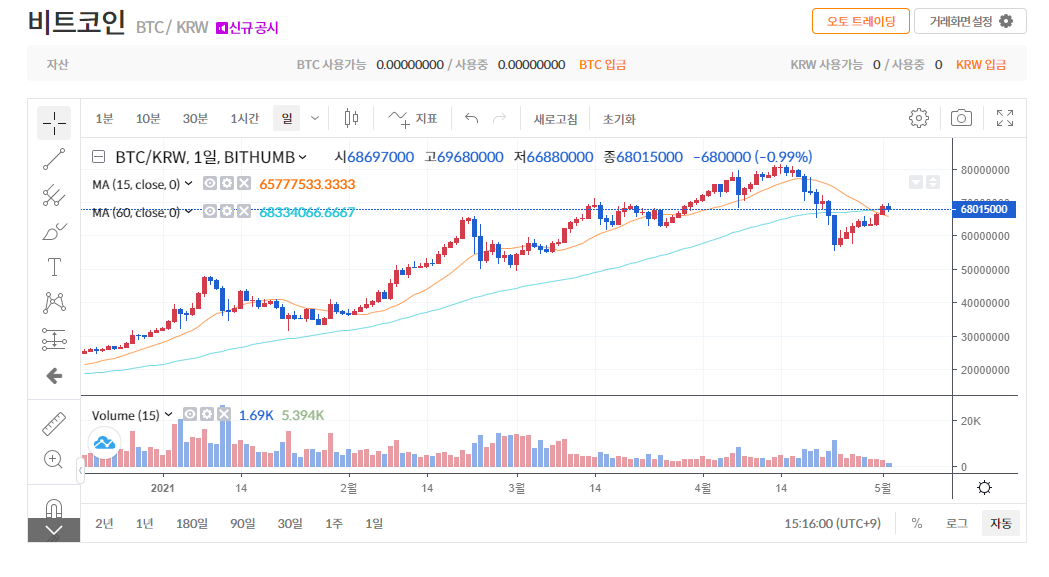Click the 오토 트레이딩 button
The height and width of the screenshot is (577, 1049).
click(860, 21)
